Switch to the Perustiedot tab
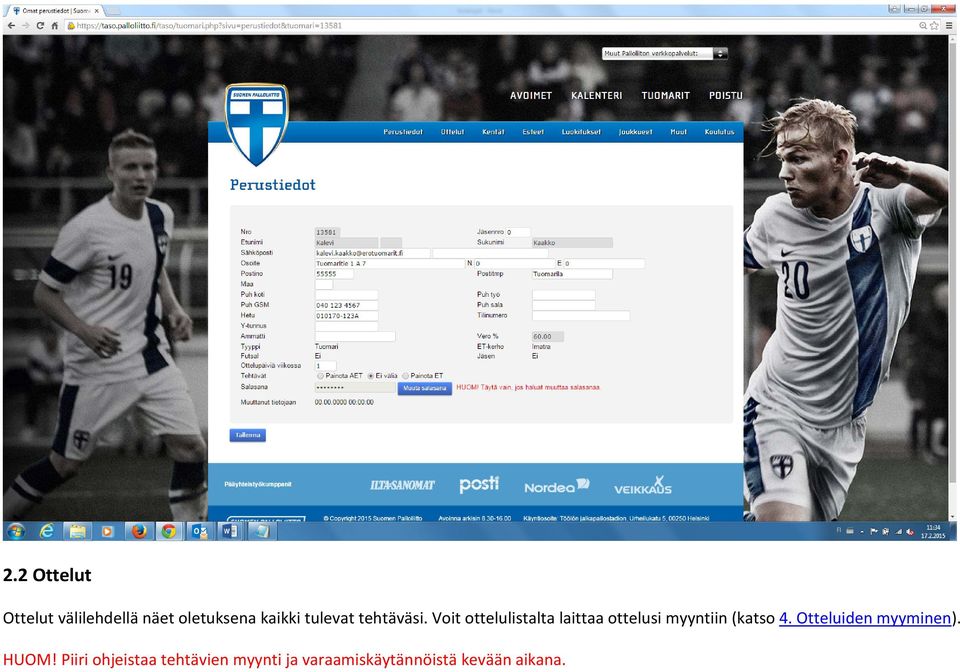The image size is (960, 672). pyautogui.click(x=403, y=132)
